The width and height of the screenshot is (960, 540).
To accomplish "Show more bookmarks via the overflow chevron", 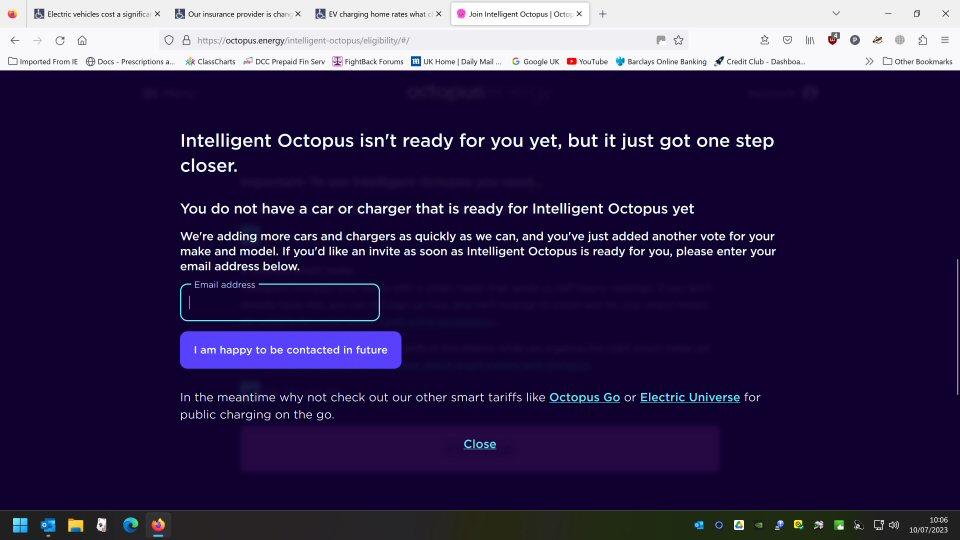I will click(869, 61).
